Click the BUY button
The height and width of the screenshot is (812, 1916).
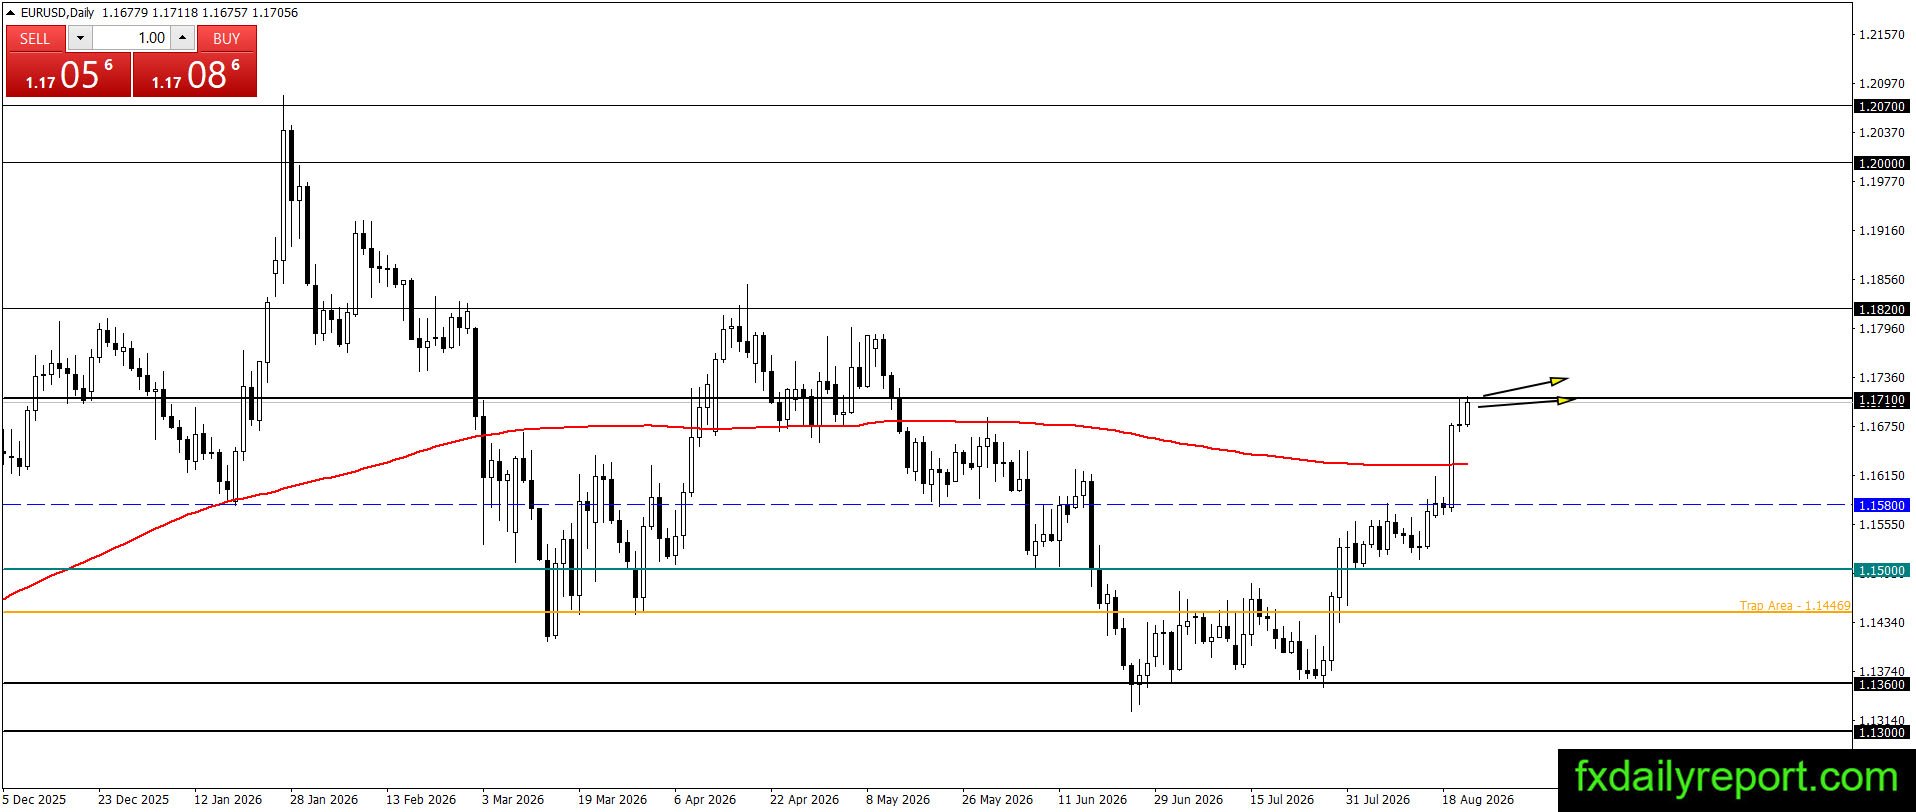click(x=227, y=38)
